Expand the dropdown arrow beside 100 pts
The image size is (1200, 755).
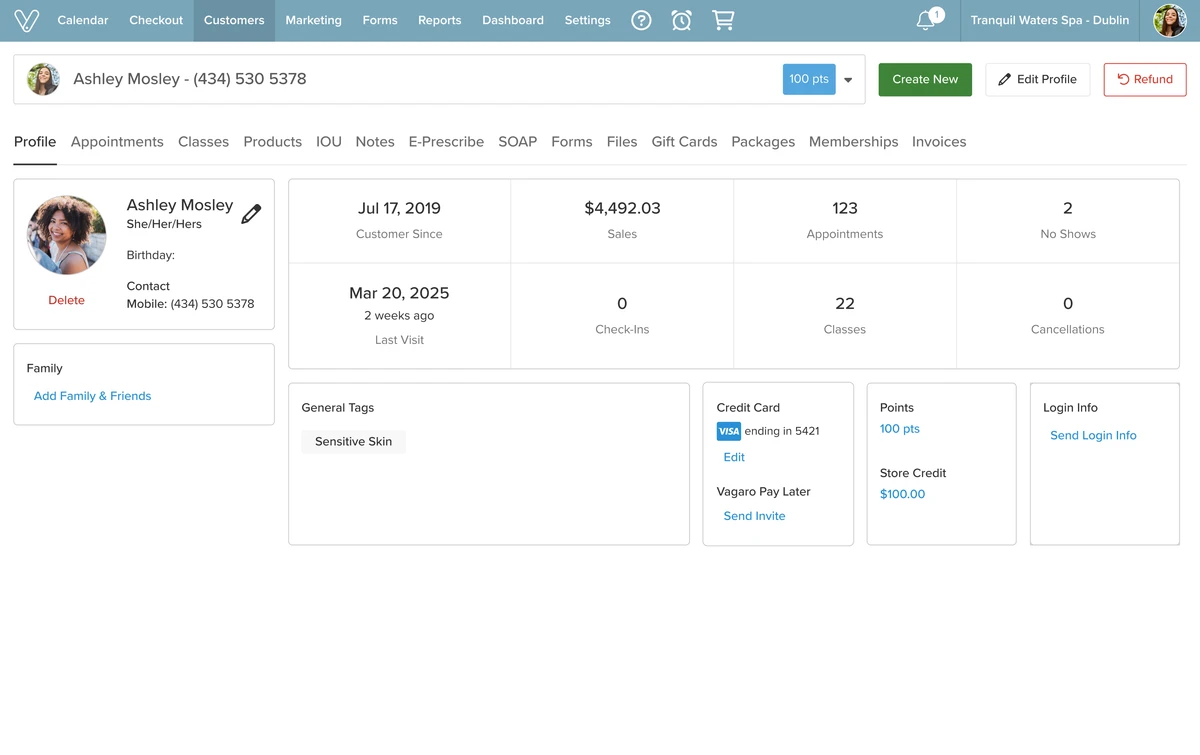pyautogui.click(x=848, y=80)
